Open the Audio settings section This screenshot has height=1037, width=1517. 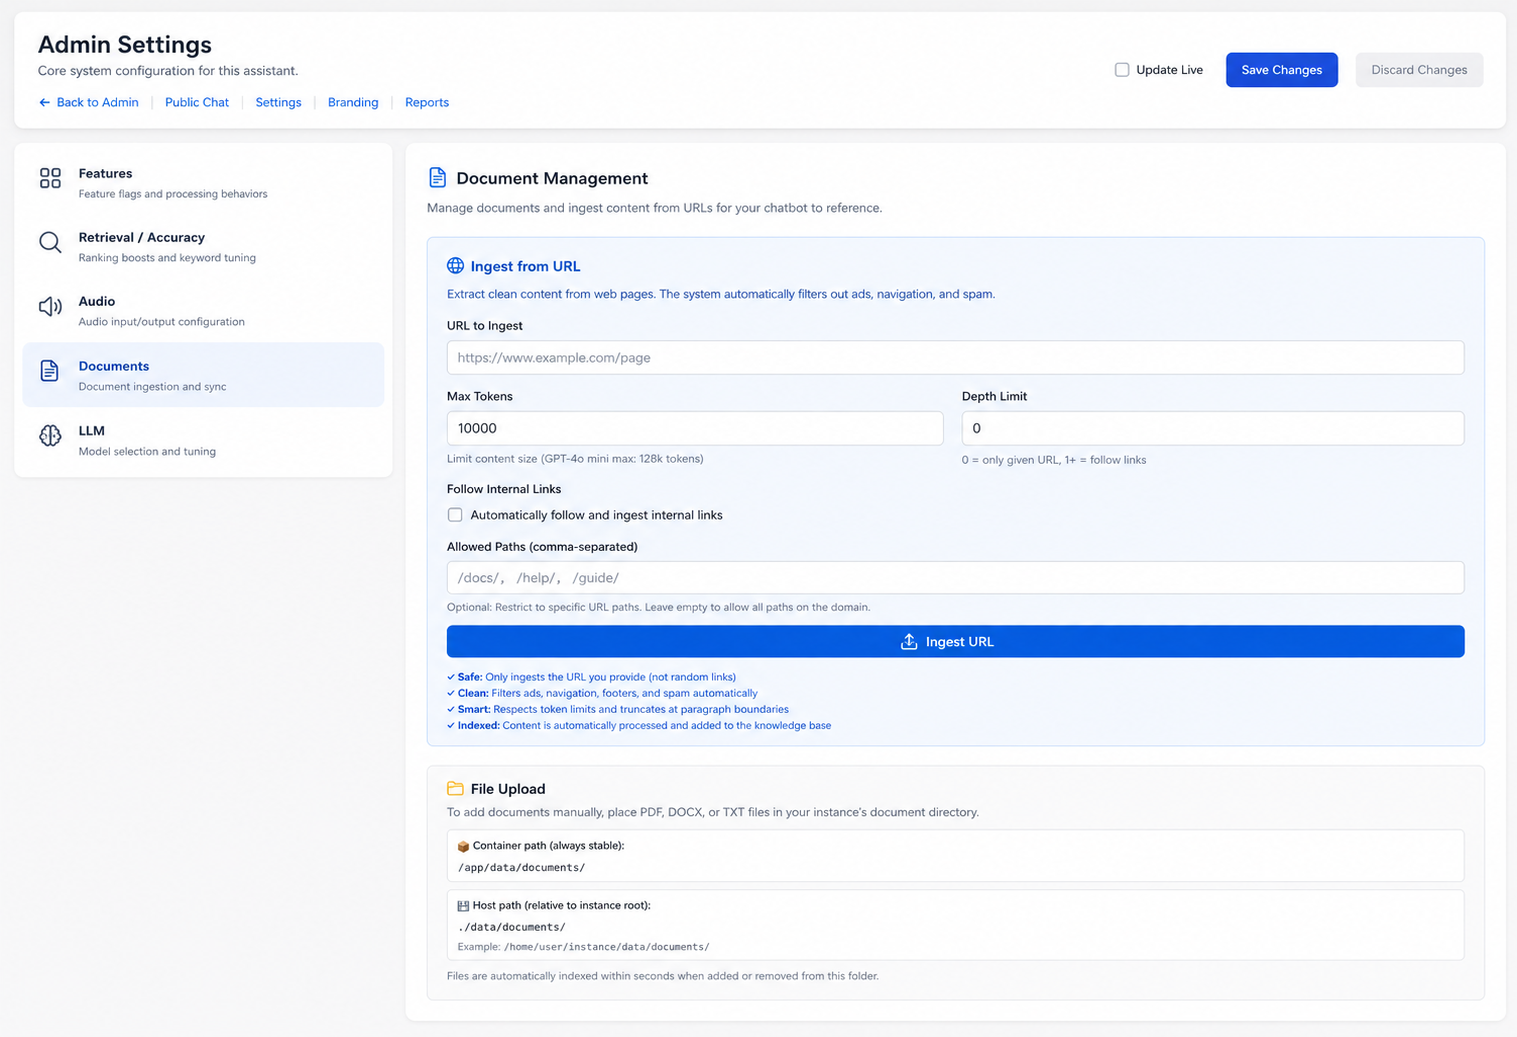203,310
